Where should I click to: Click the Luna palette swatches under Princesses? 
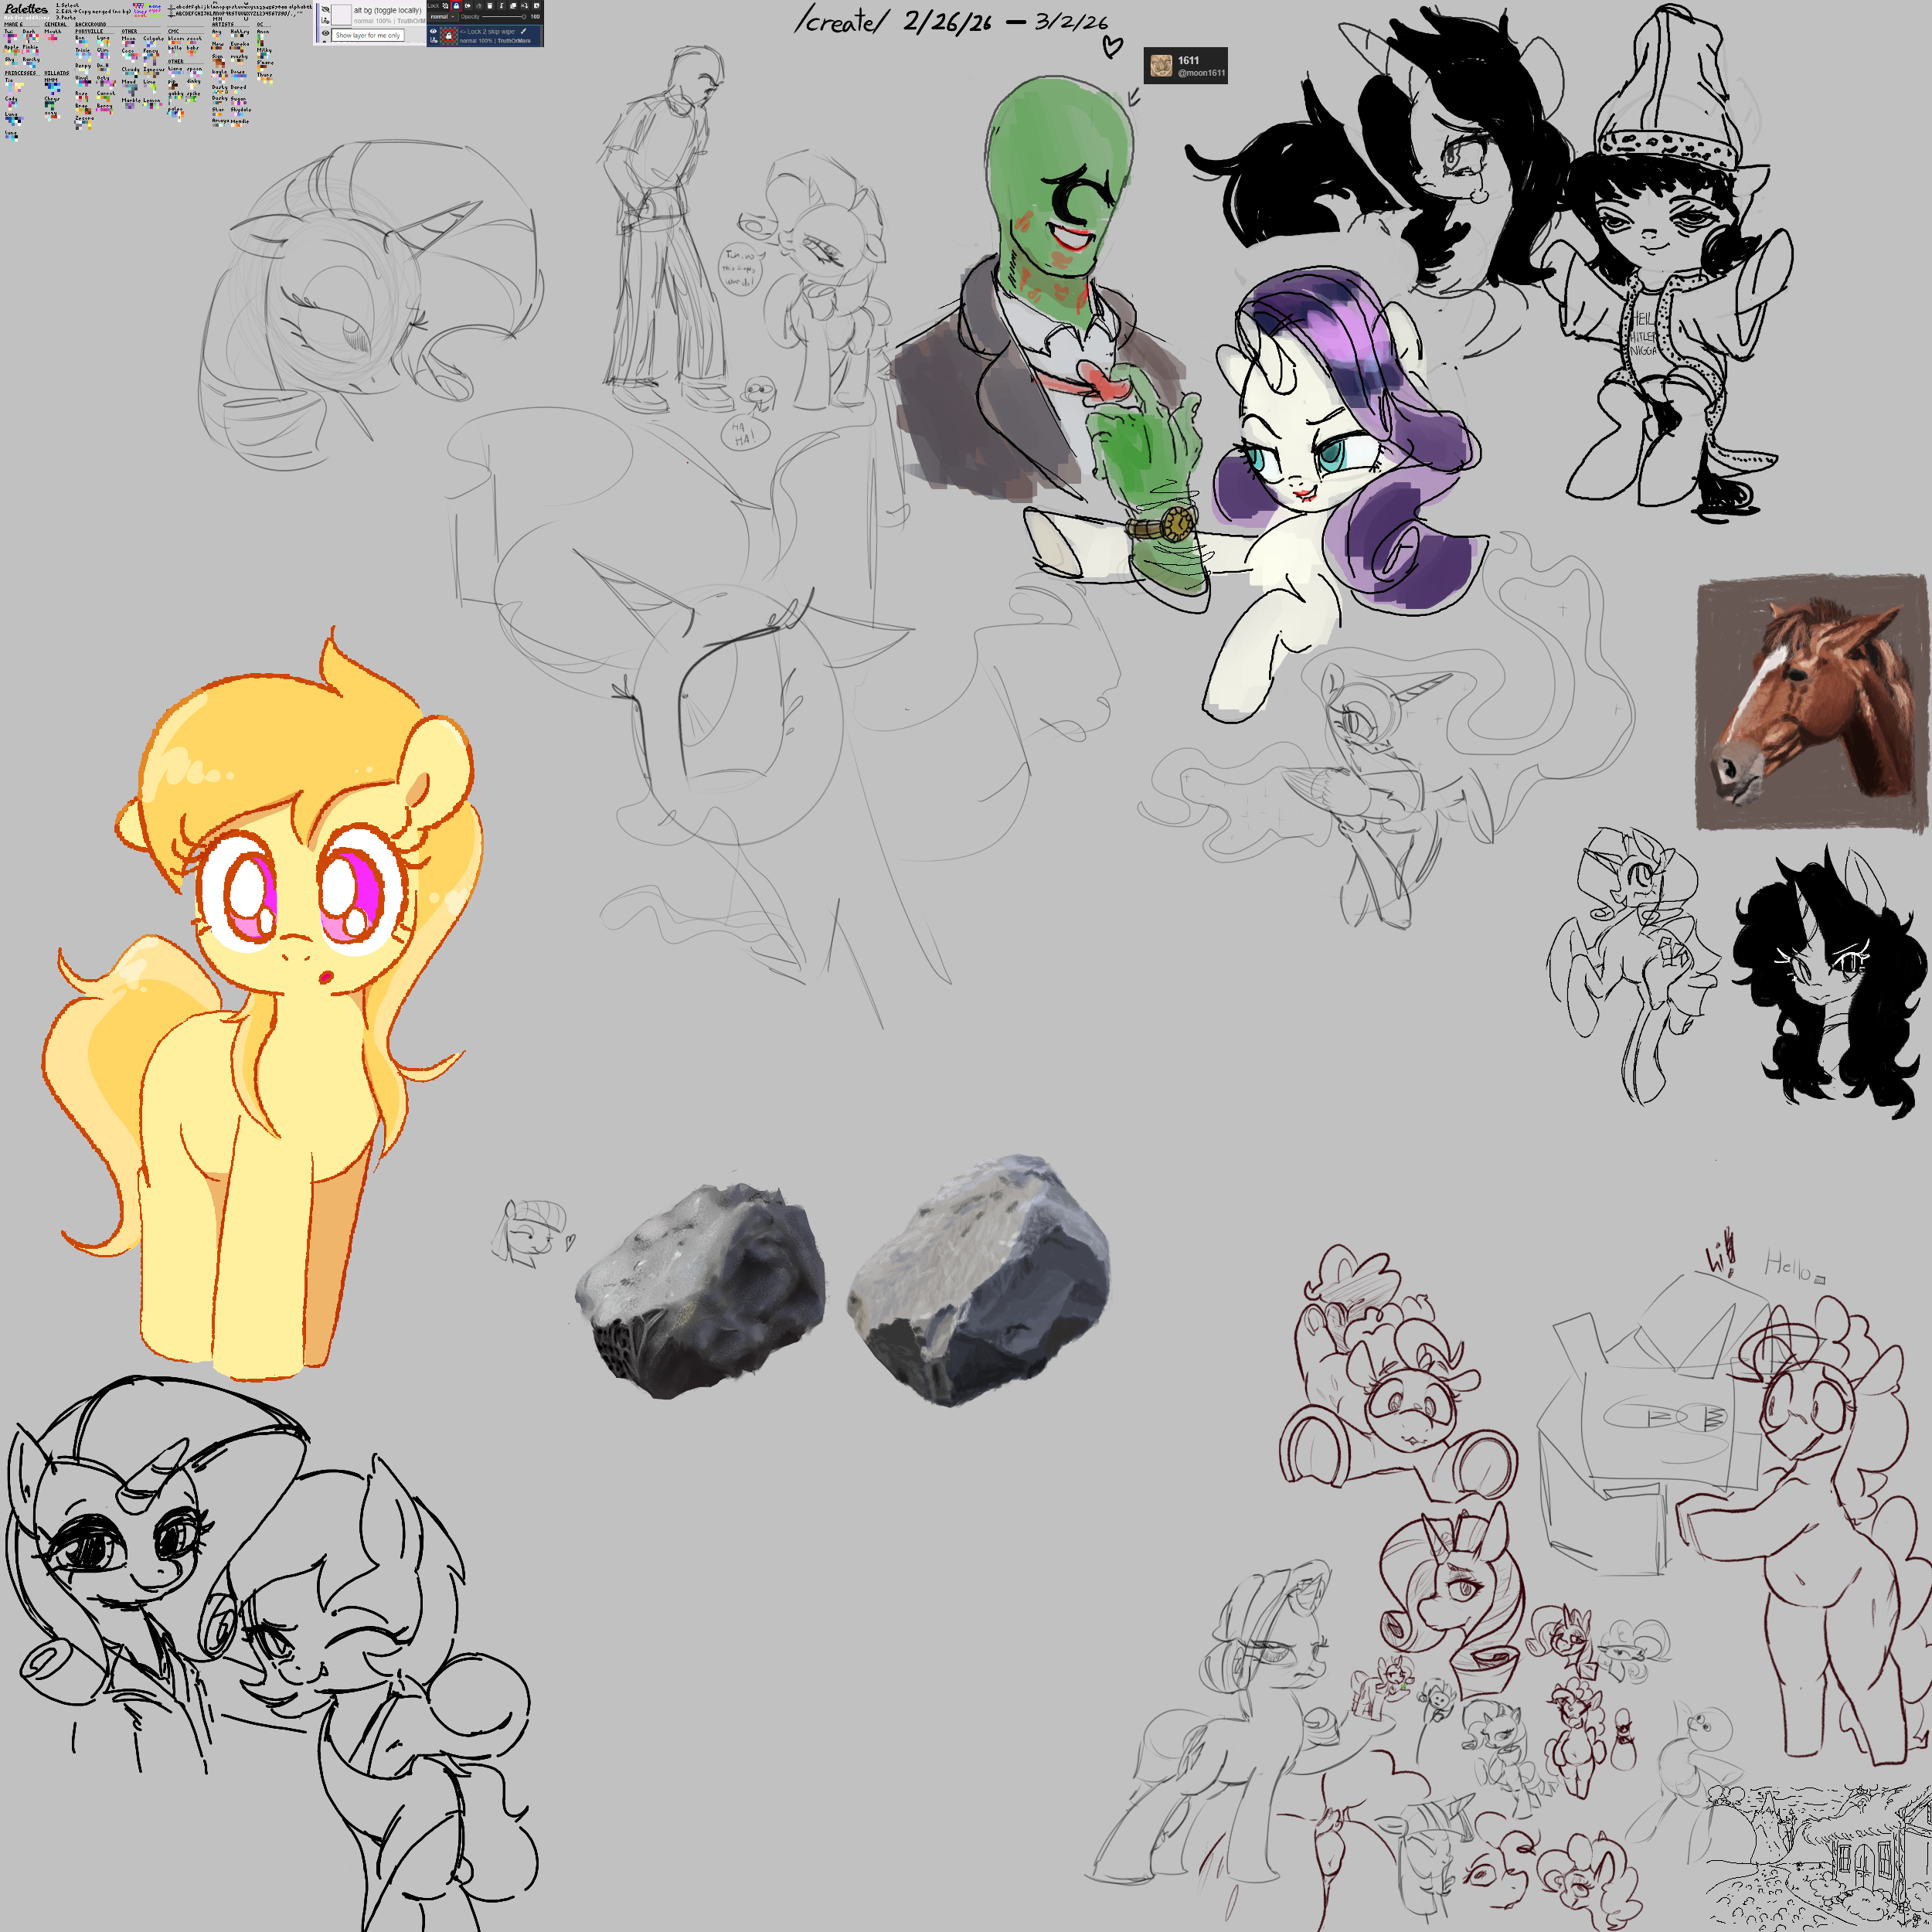(x=14, y=121)
